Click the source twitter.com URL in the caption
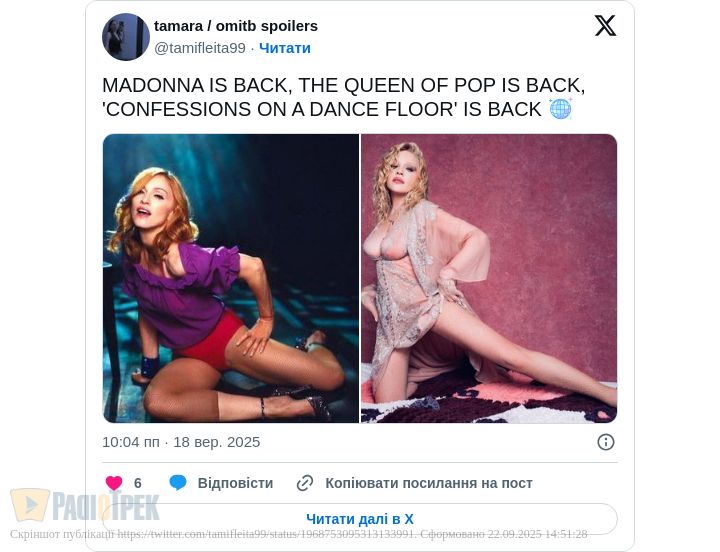Screen dimensions: 720x552 (x=266, y=534)
